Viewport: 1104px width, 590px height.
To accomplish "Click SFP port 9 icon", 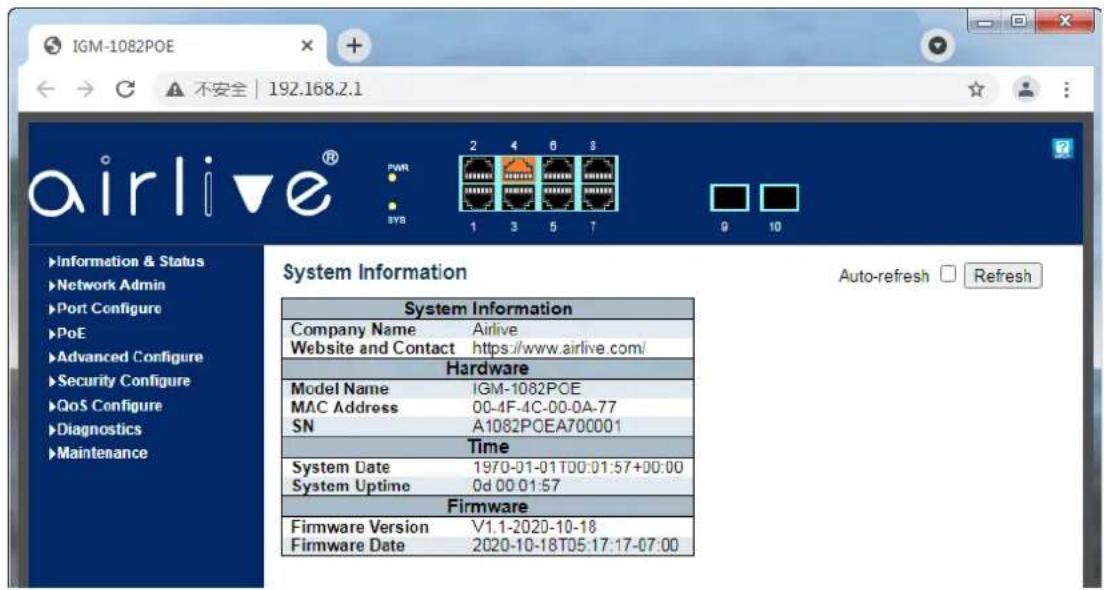I will point(729,198).
